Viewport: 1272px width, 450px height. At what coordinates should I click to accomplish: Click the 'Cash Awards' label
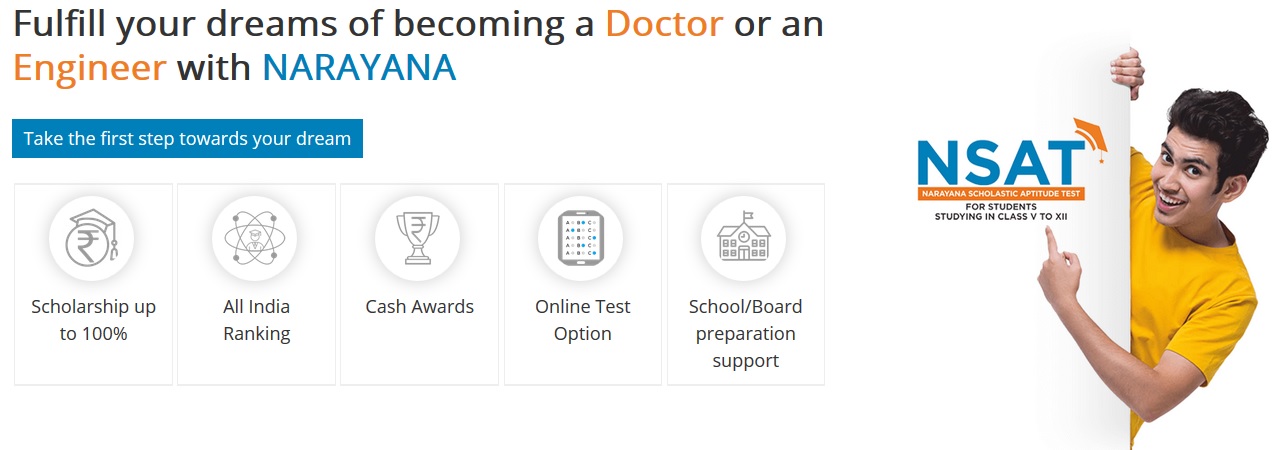click(x=419, y=307)
